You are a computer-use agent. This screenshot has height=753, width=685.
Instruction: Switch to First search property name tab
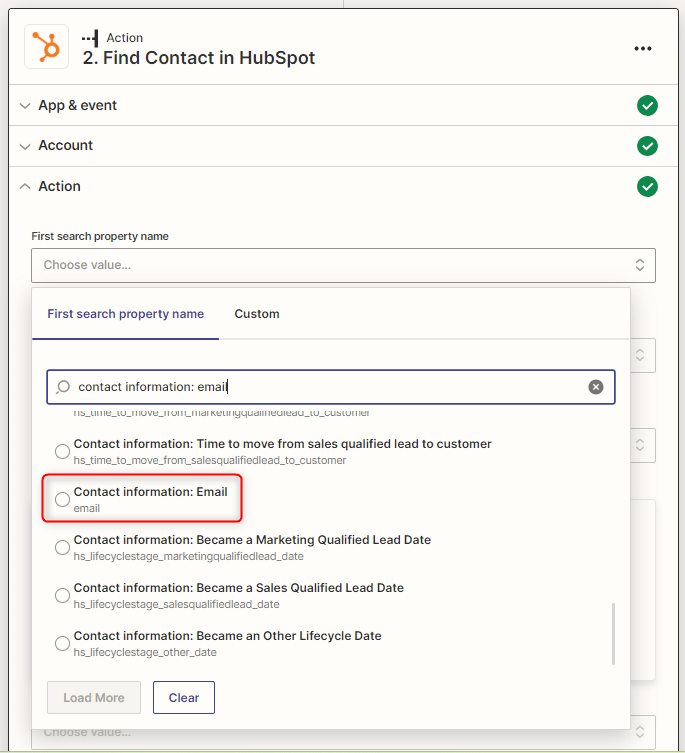(x=125, y=314)
